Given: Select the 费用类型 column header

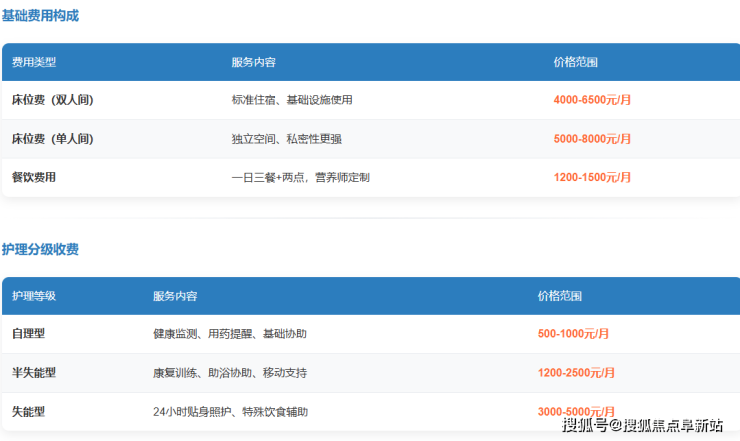Looking at the screenshot, I should 34,62.
